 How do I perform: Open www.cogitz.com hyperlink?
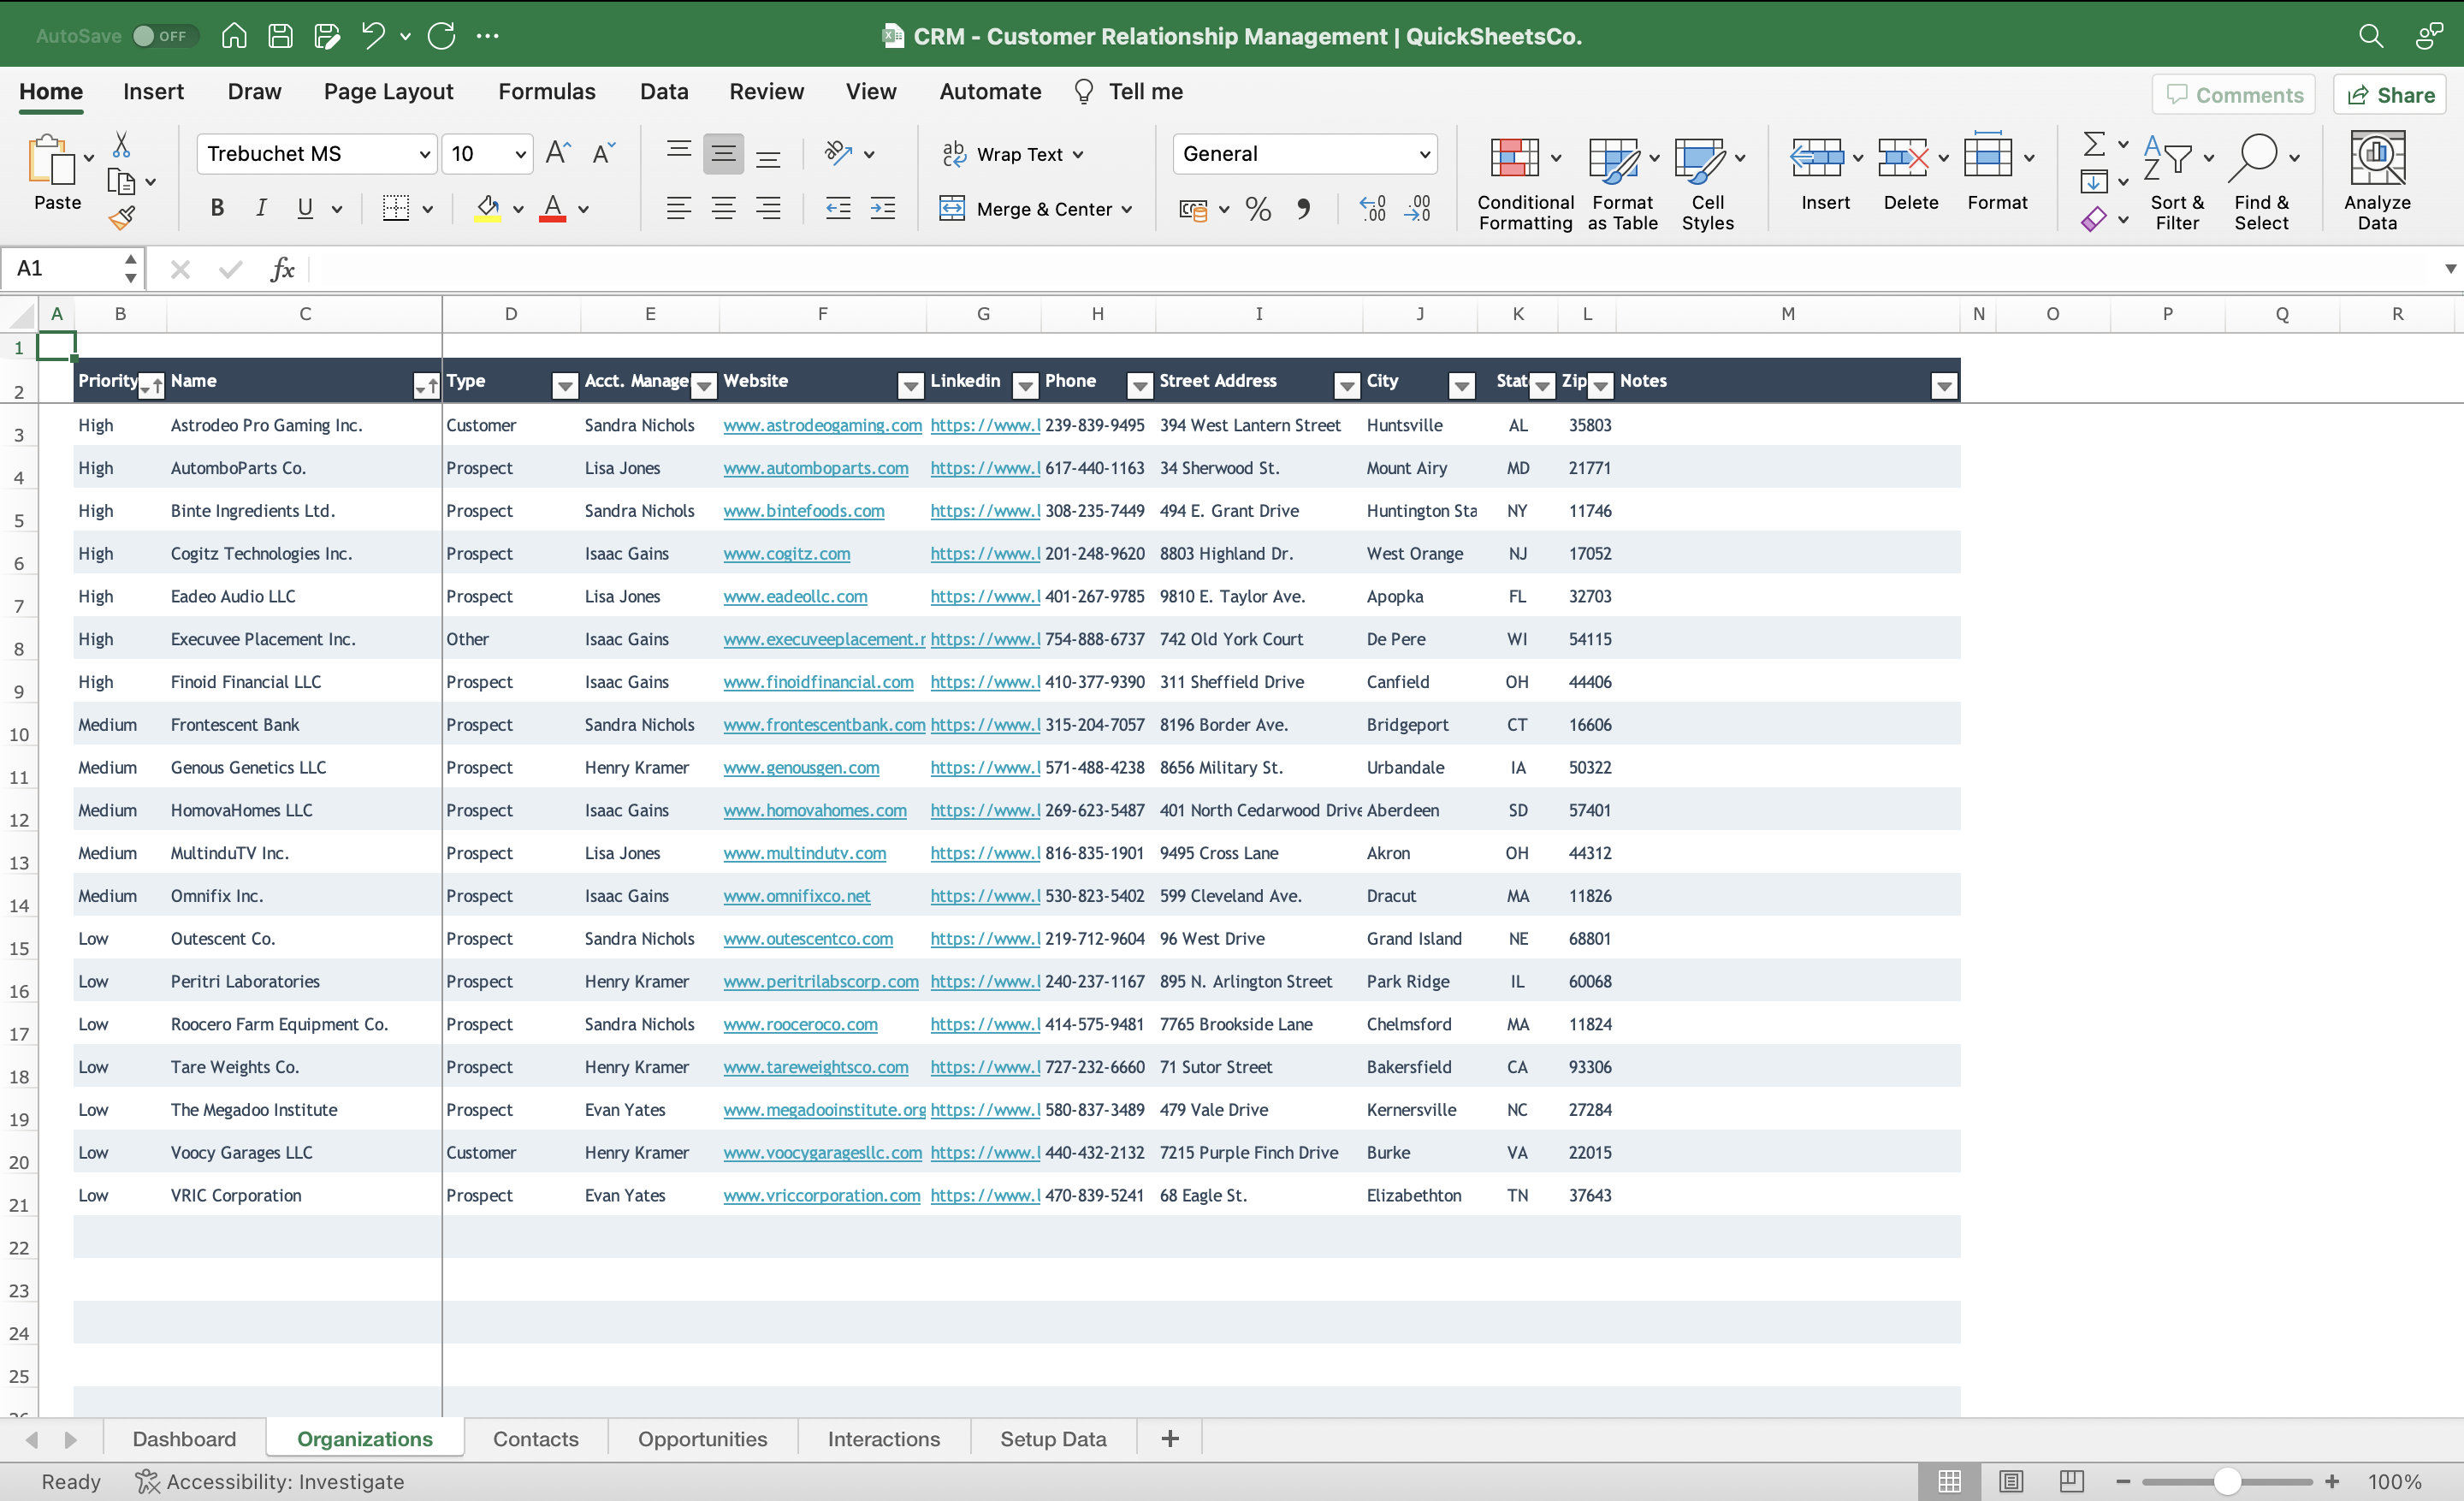coord(786,553)
